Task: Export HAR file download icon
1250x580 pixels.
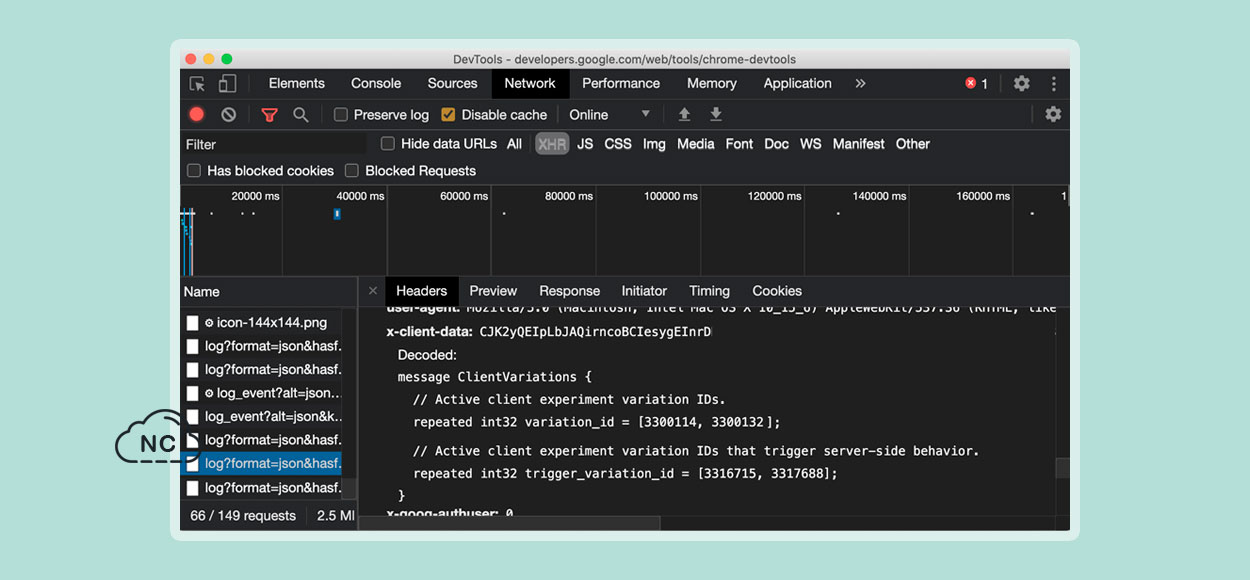Action: 716,115
